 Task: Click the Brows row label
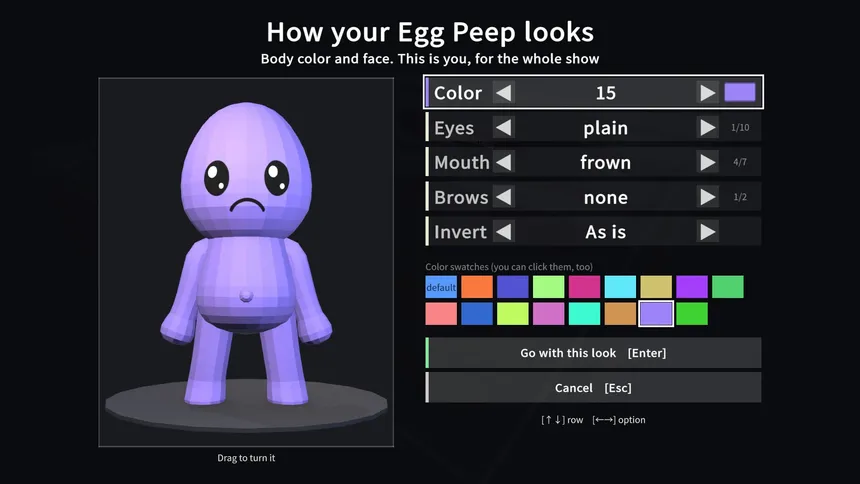[461, 197]
